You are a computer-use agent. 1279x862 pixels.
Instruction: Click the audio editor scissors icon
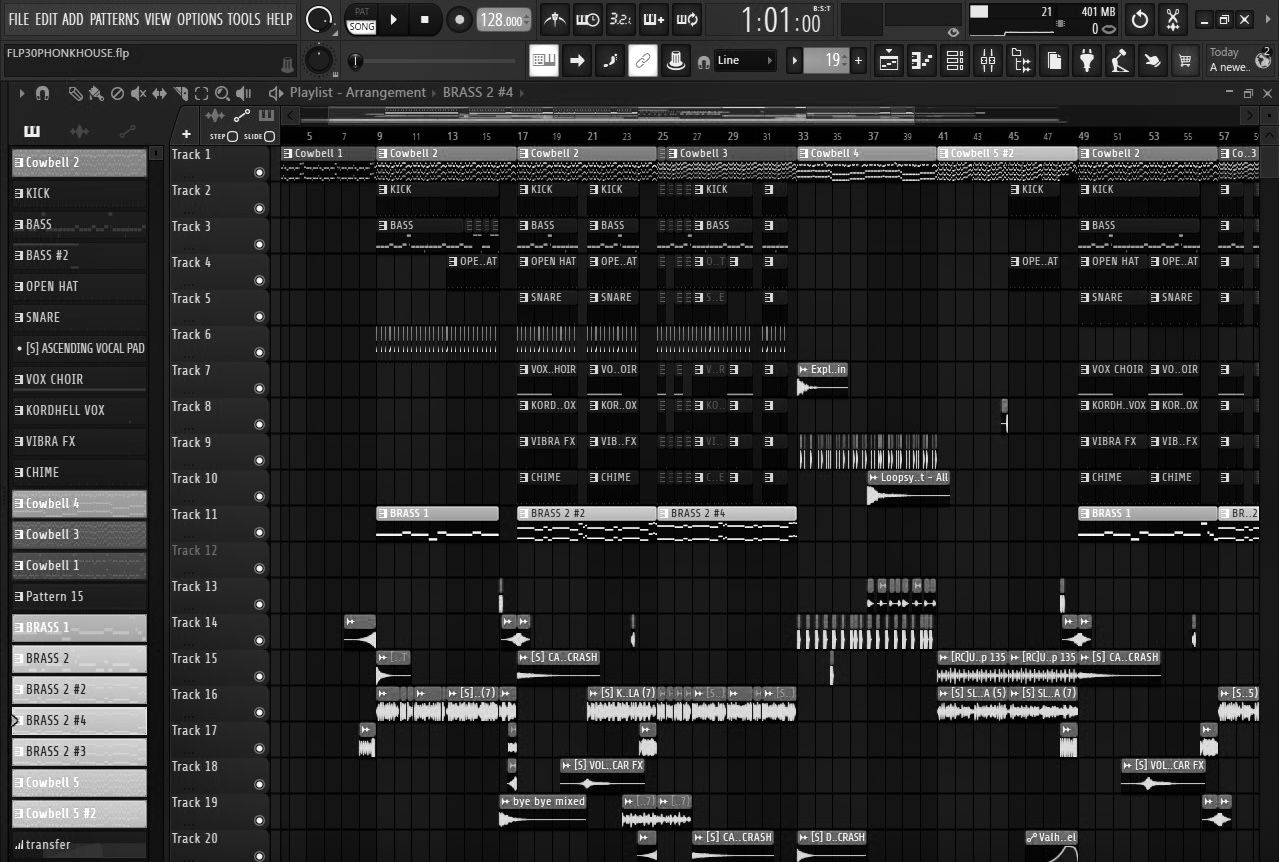pyautogui.click(x=1173, y=19)
